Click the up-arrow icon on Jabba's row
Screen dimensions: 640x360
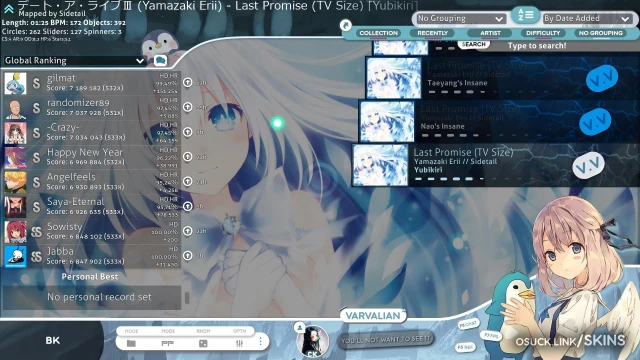tap(187, 256)
